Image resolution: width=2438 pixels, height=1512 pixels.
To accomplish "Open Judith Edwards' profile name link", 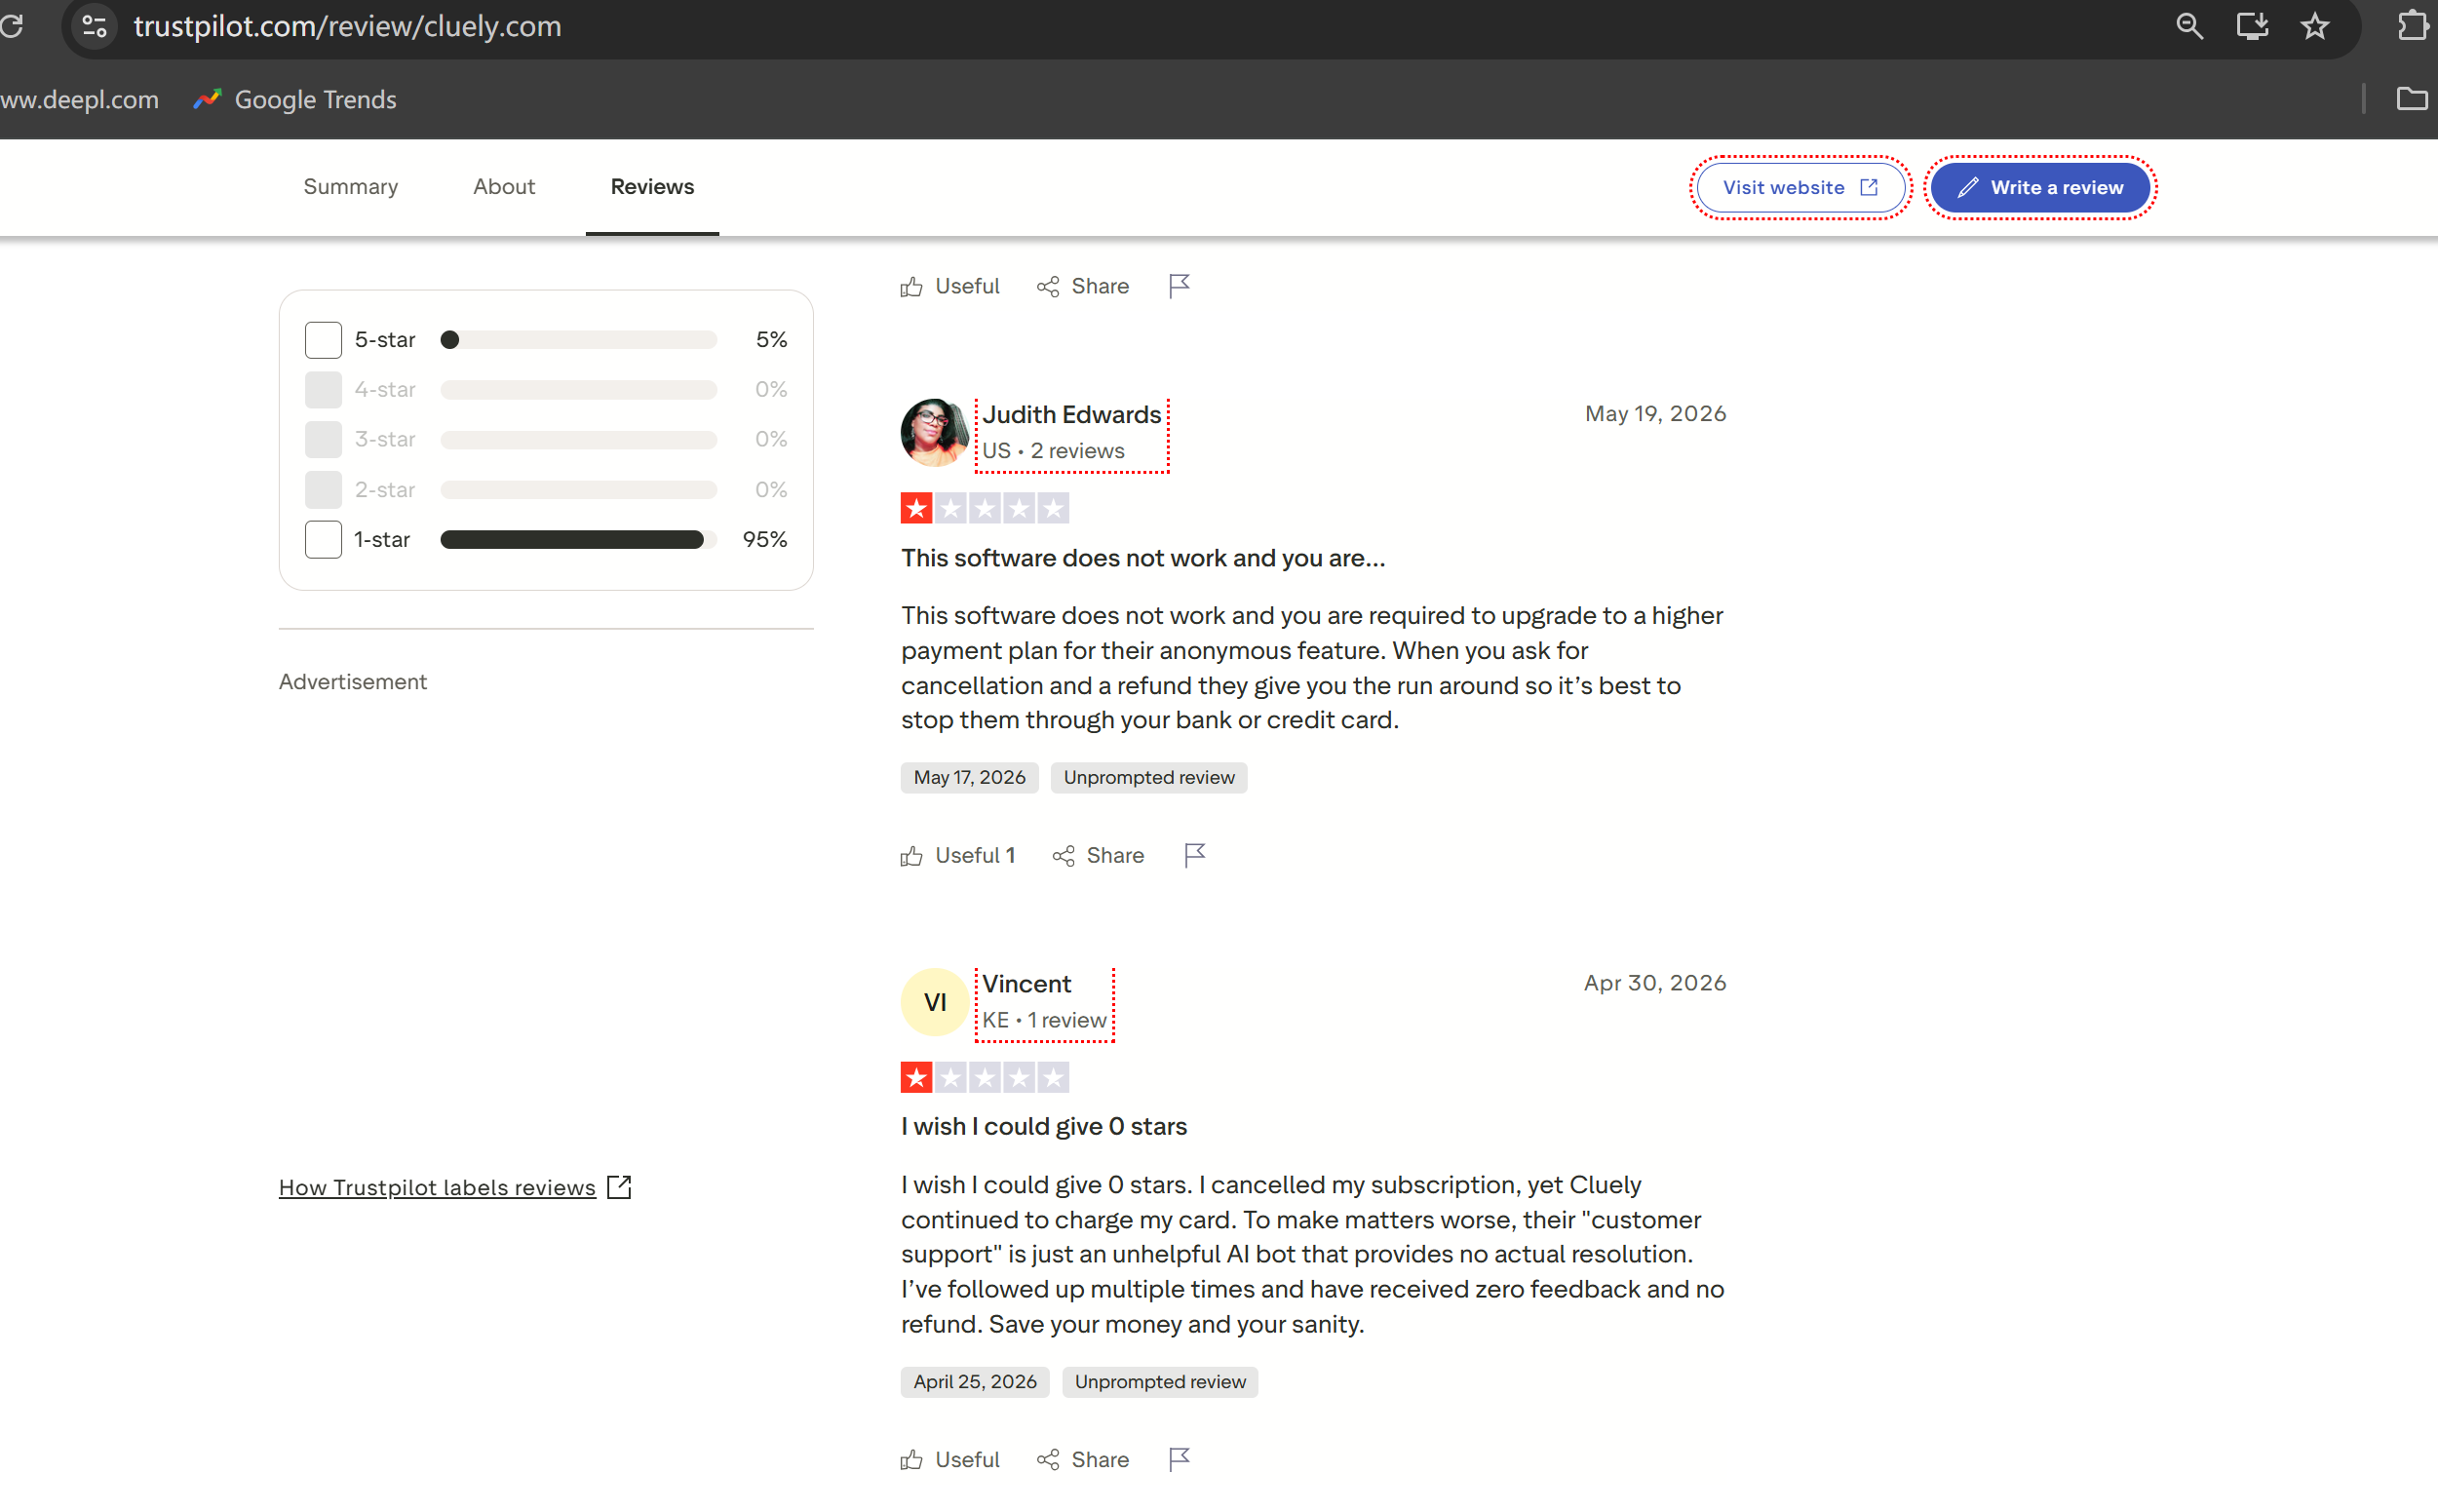I will [1072, 414].
